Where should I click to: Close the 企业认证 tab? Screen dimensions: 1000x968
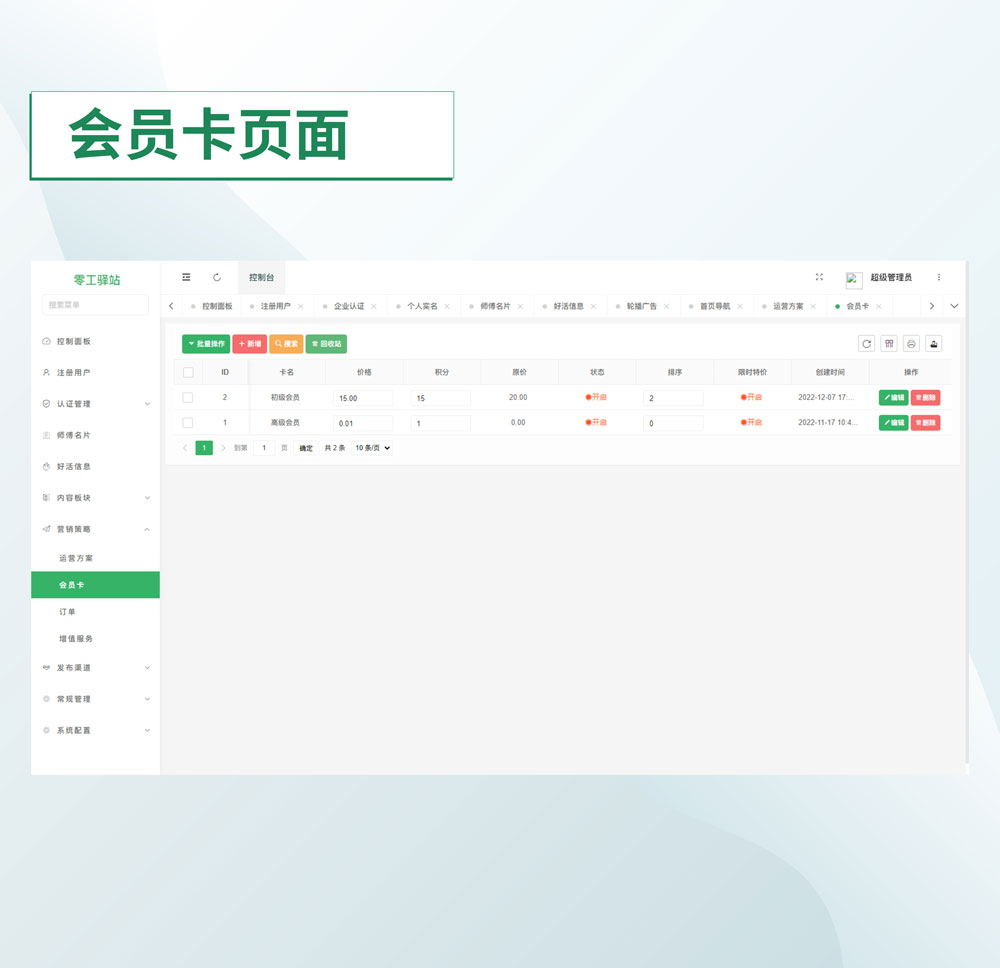pos(374,306)
